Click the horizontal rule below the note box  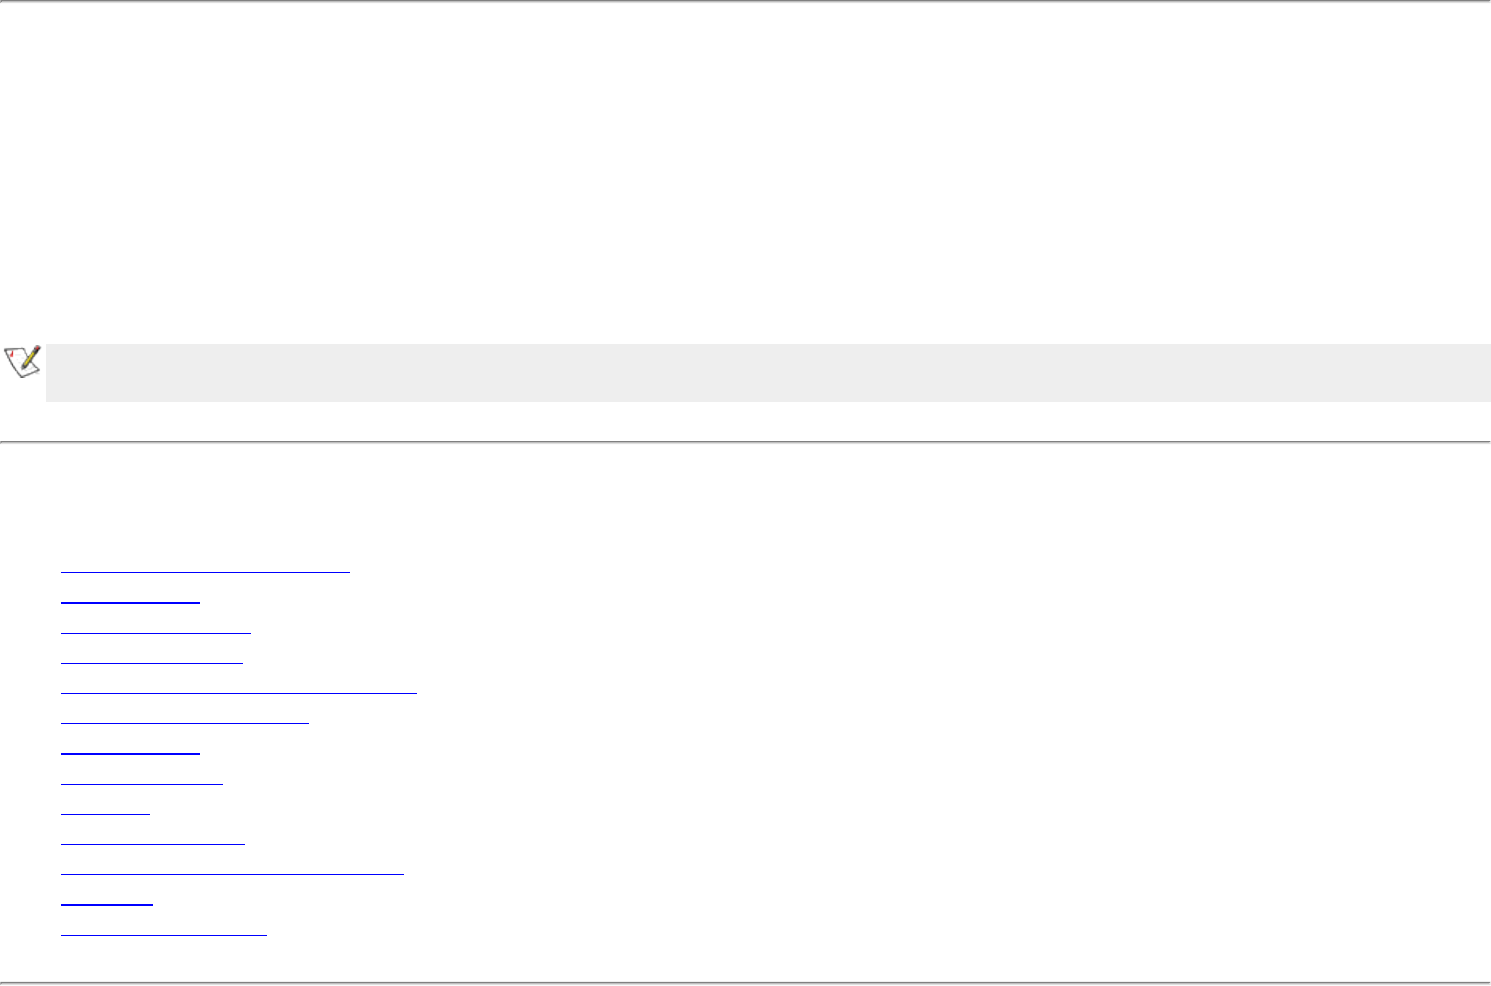[745, 442]
